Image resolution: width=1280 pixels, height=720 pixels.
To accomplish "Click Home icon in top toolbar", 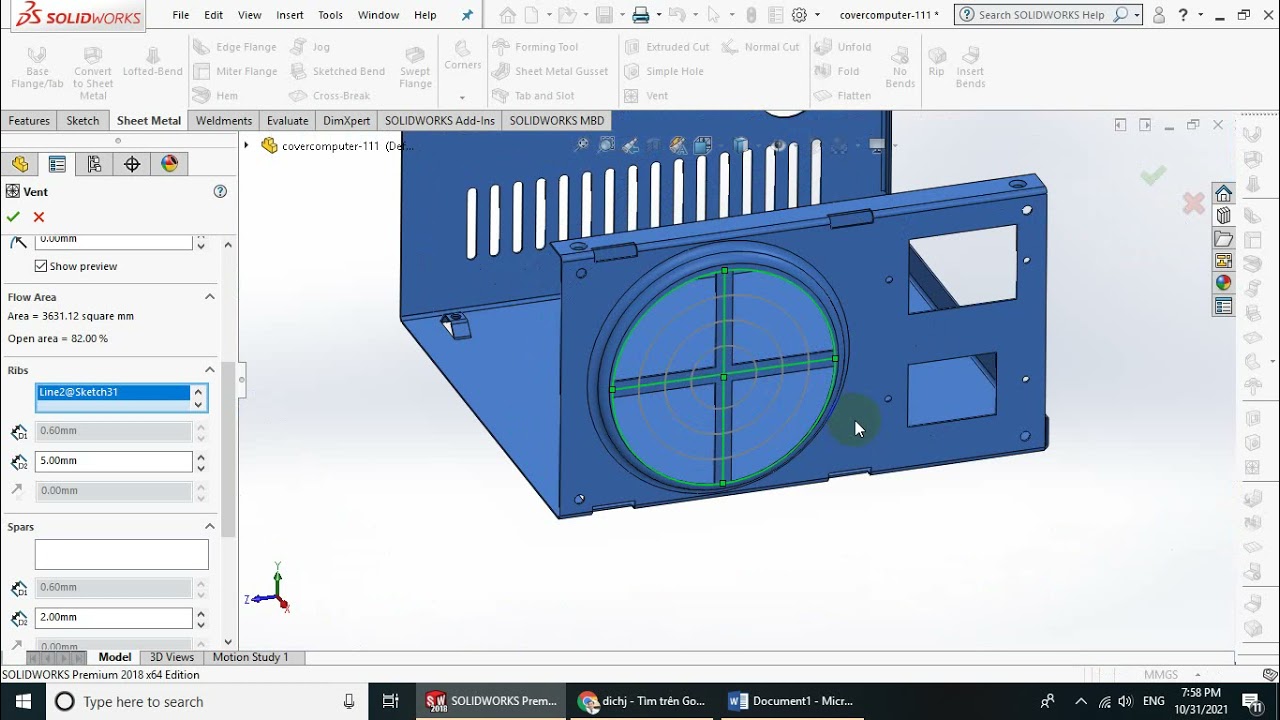I will 508,15.
